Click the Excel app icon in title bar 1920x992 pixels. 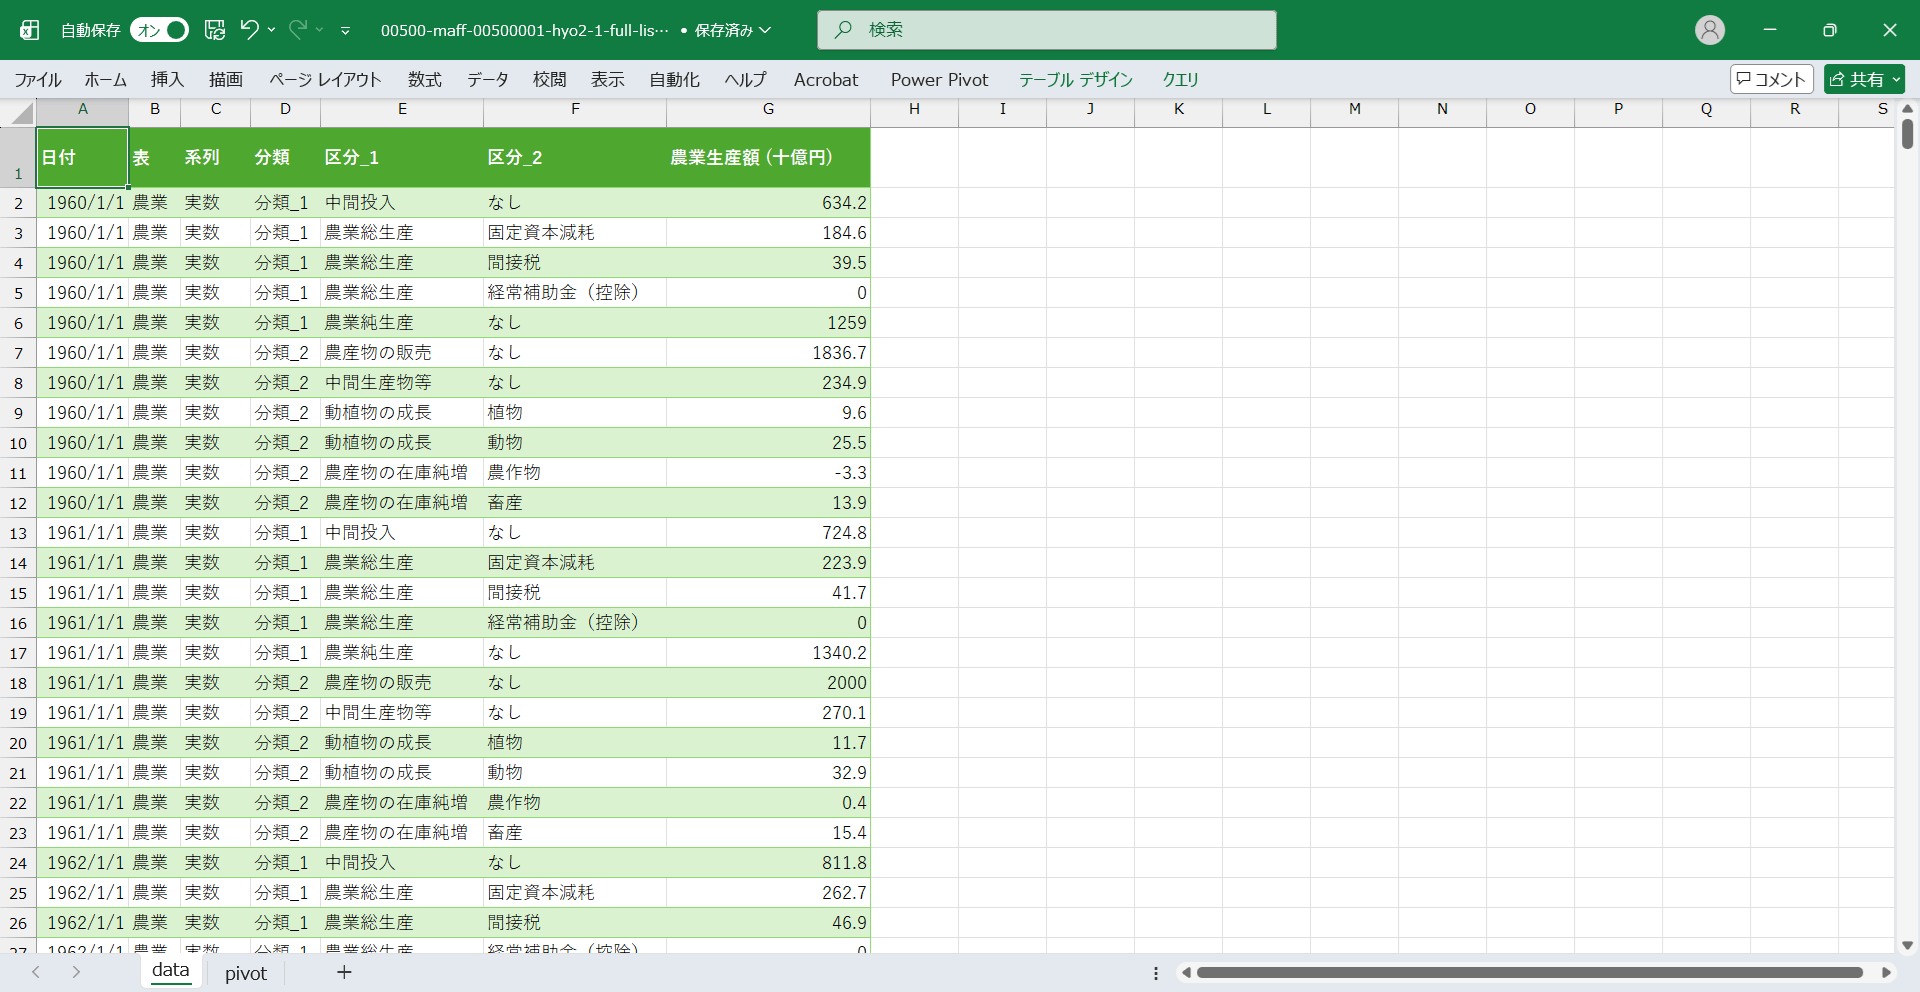click(x=30, y=30)
